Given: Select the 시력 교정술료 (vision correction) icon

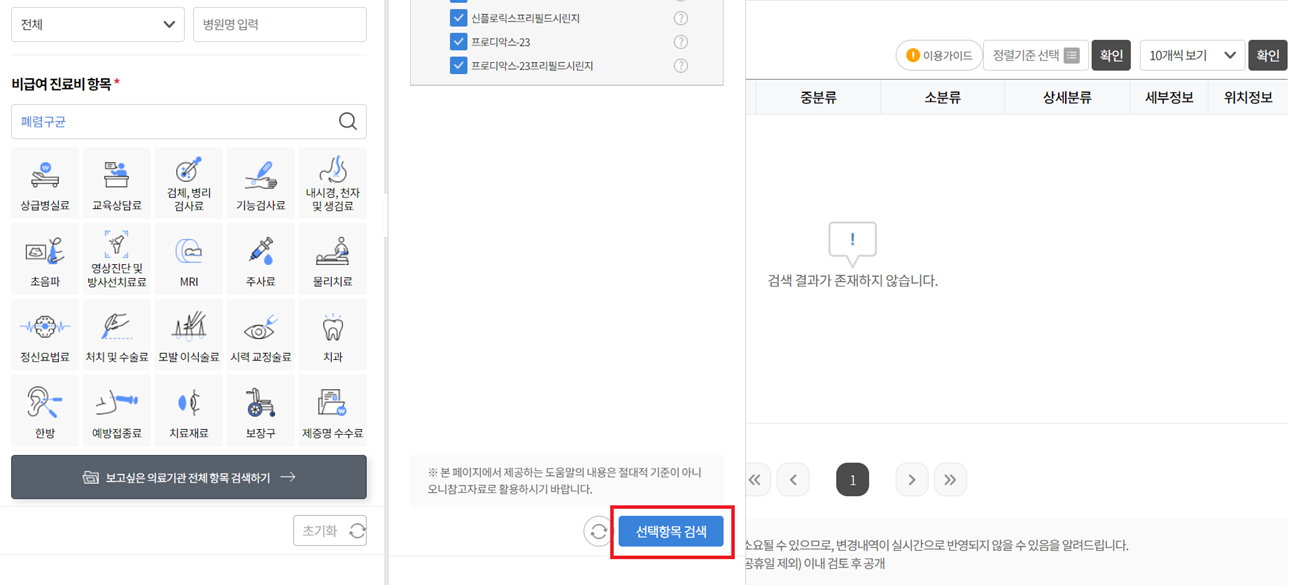Looking at the screenshot, I should (260, 333).
